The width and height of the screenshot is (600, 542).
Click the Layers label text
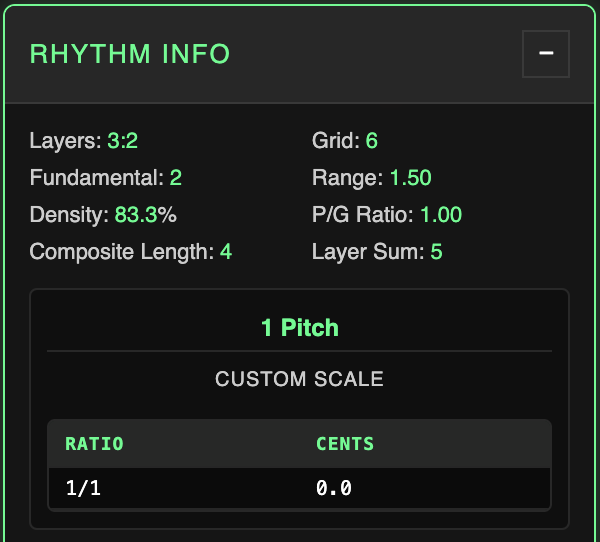point(66,141)
